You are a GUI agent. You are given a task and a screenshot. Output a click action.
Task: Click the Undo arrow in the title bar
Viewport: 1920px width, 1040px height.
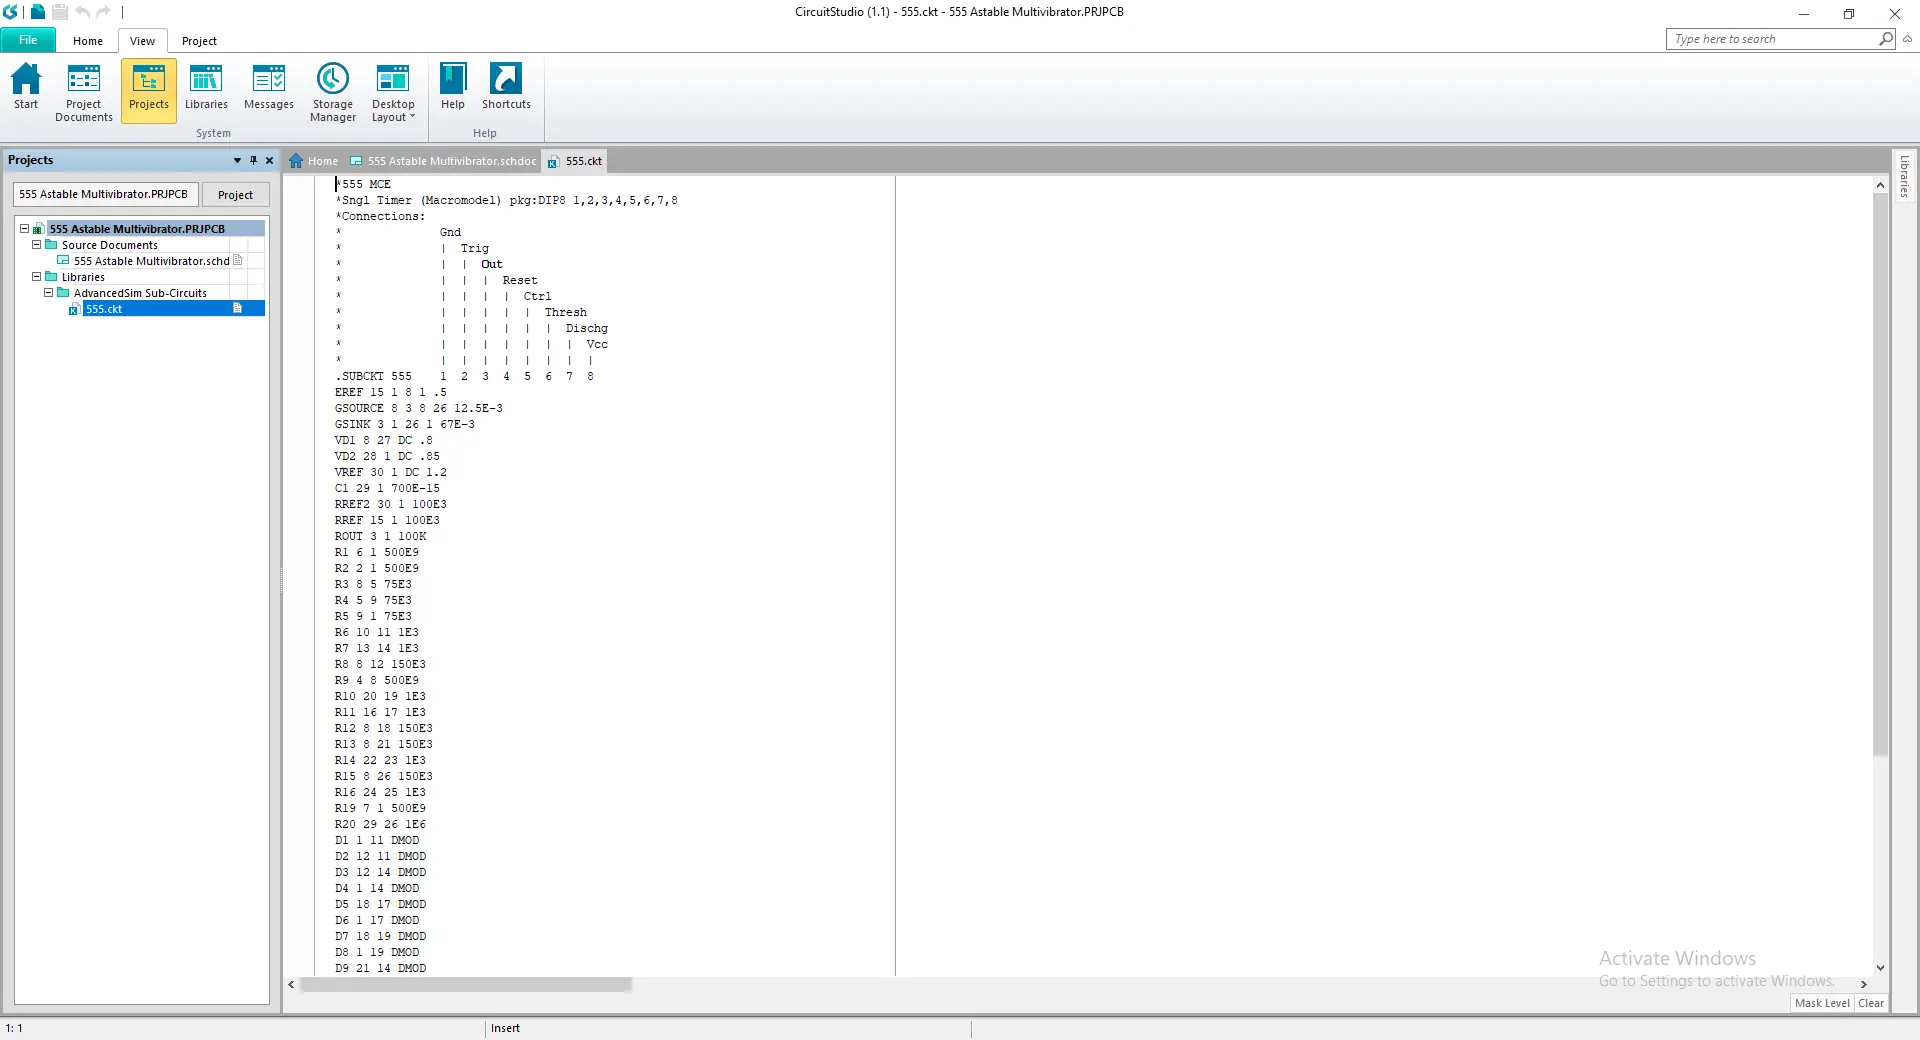pos(82,12)
